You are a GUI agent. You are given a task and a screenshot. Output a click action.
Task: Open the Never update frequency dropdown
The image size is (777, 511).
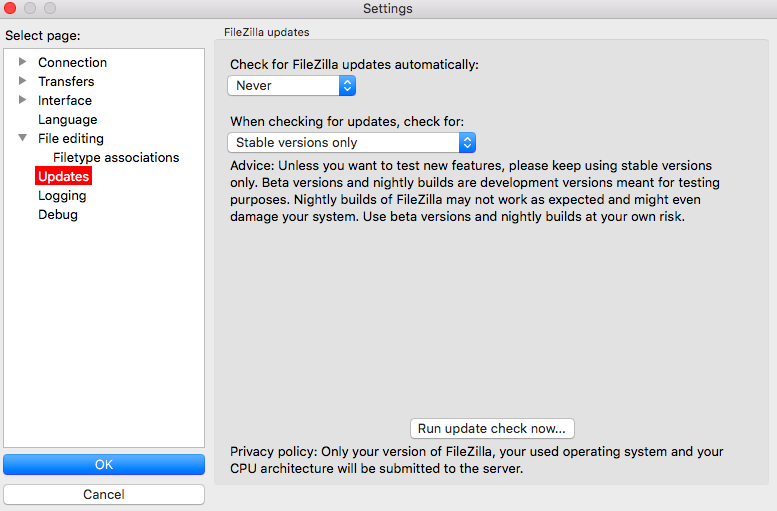(x=291, y=86)
